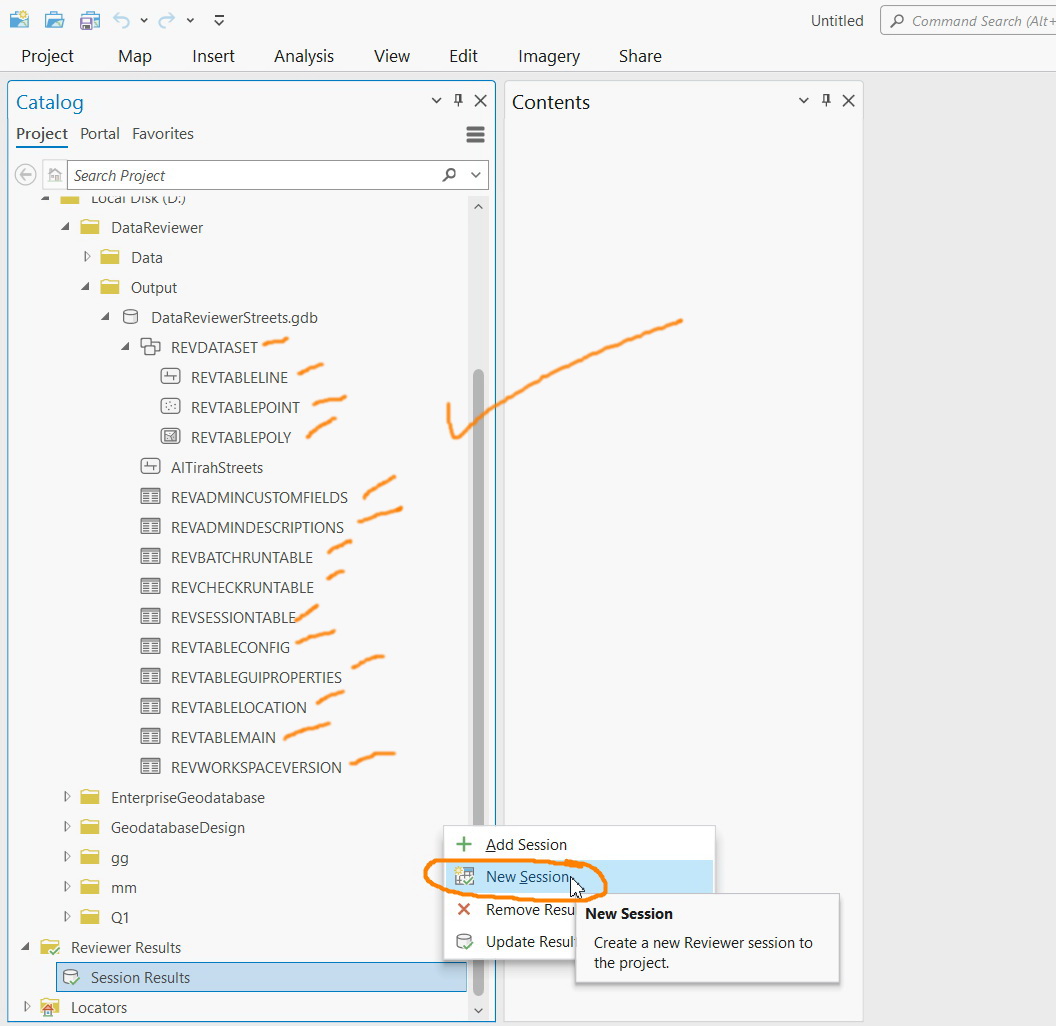Go back in Catalog navigation
1056x1026 pixels.
(25, 174)
